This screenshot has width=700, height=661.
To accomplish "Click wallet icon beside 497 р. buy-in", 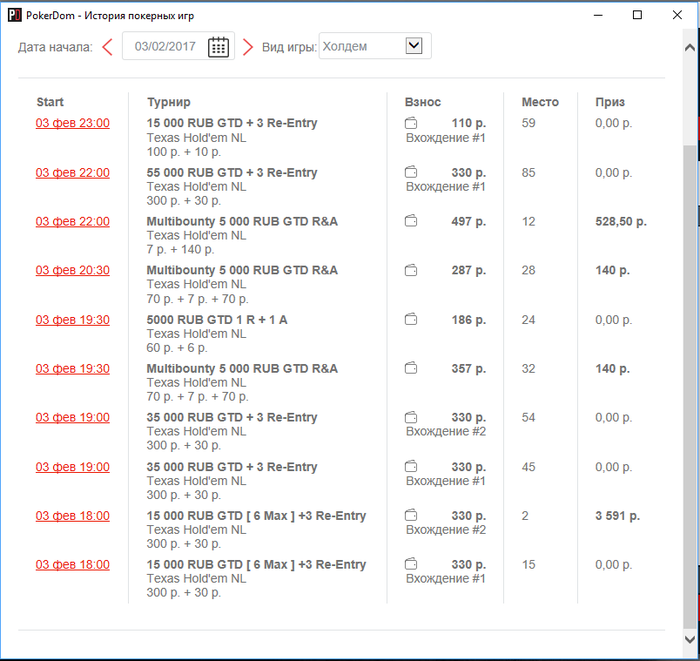I will (x=411, y=221).
